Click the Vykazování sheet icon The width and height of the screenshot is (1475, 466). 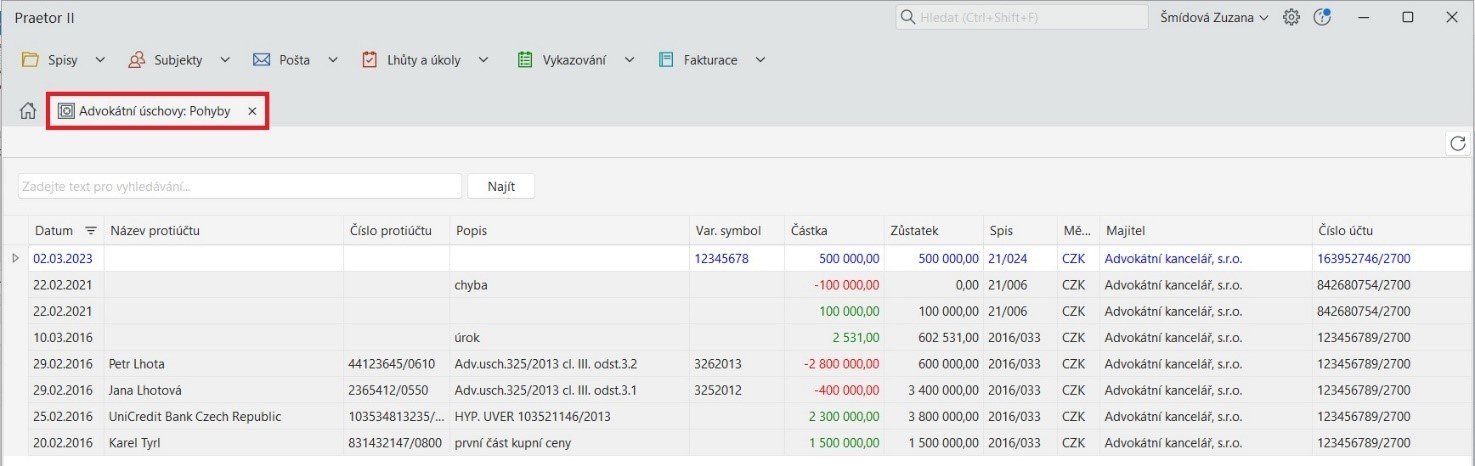(525, 60)
